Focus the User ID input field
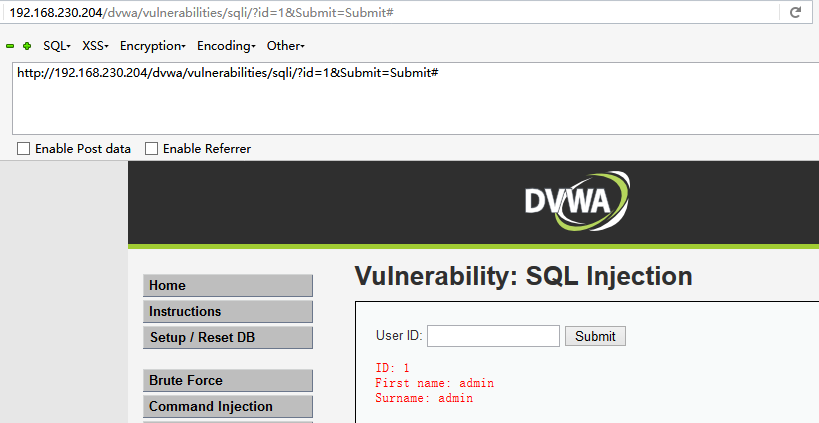 (493, 336)
